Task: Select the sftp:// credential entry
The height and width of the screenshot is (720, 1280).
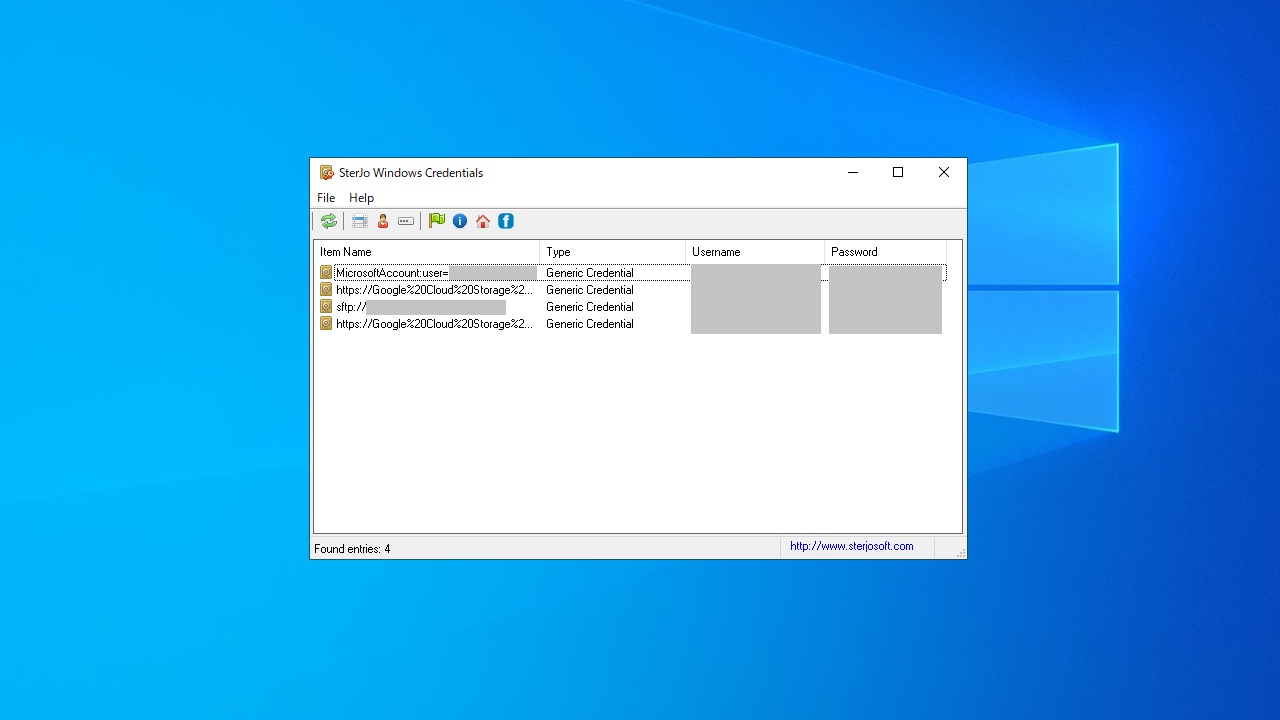Action: coord(351,307)
